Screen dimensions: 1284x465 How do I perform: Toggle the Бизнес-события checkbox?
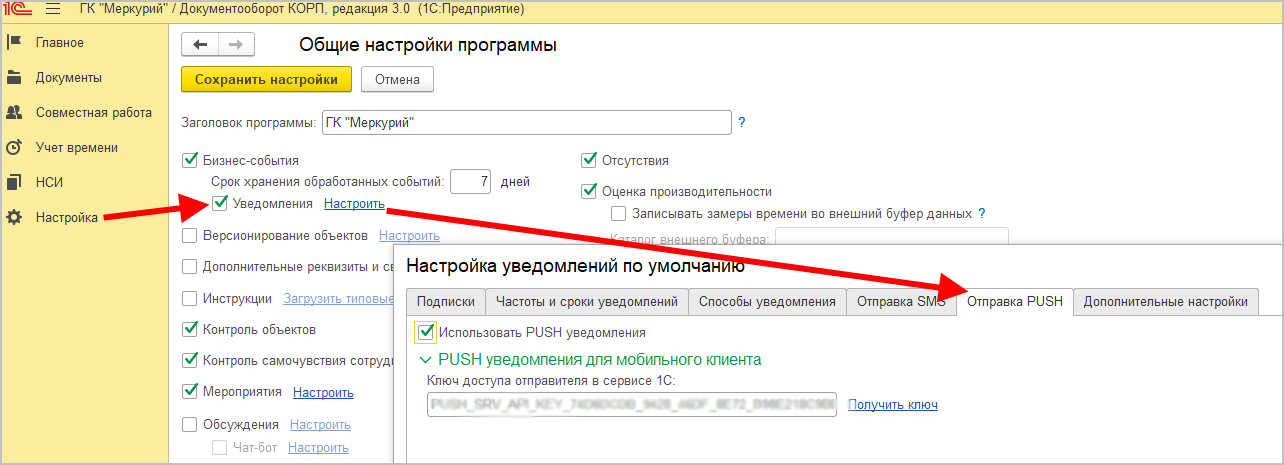(x=190, y=160)
